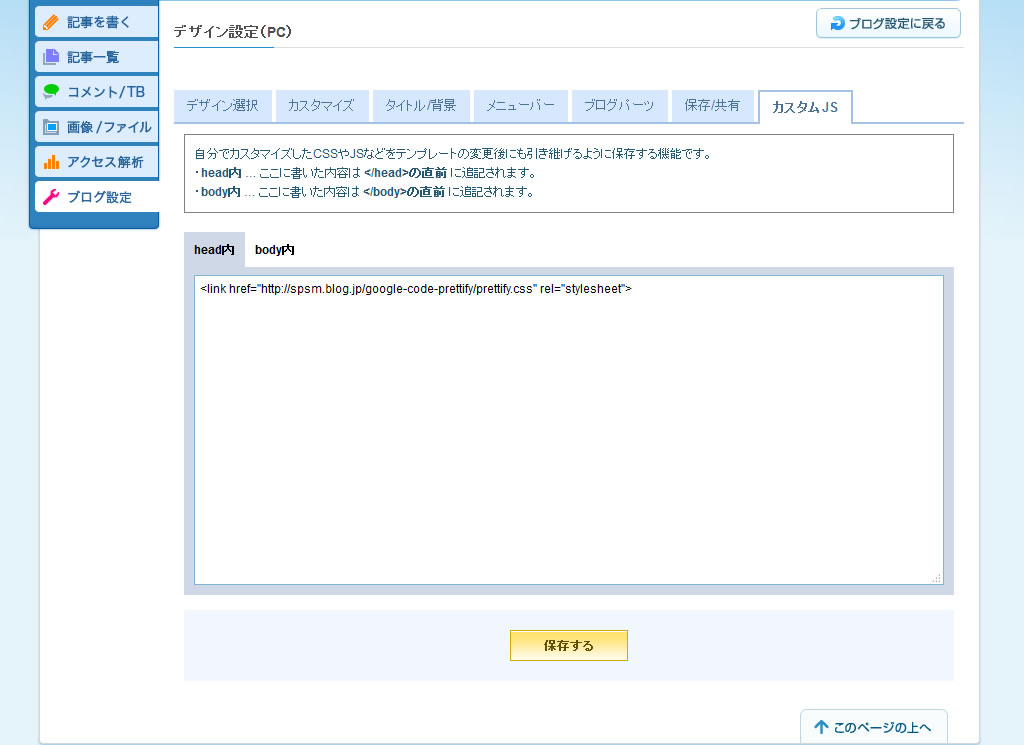This screenshot has height=745, width=1024.
Task: Open the メニューバー tab
Action: pyautogui.click(x=520, y=106)
